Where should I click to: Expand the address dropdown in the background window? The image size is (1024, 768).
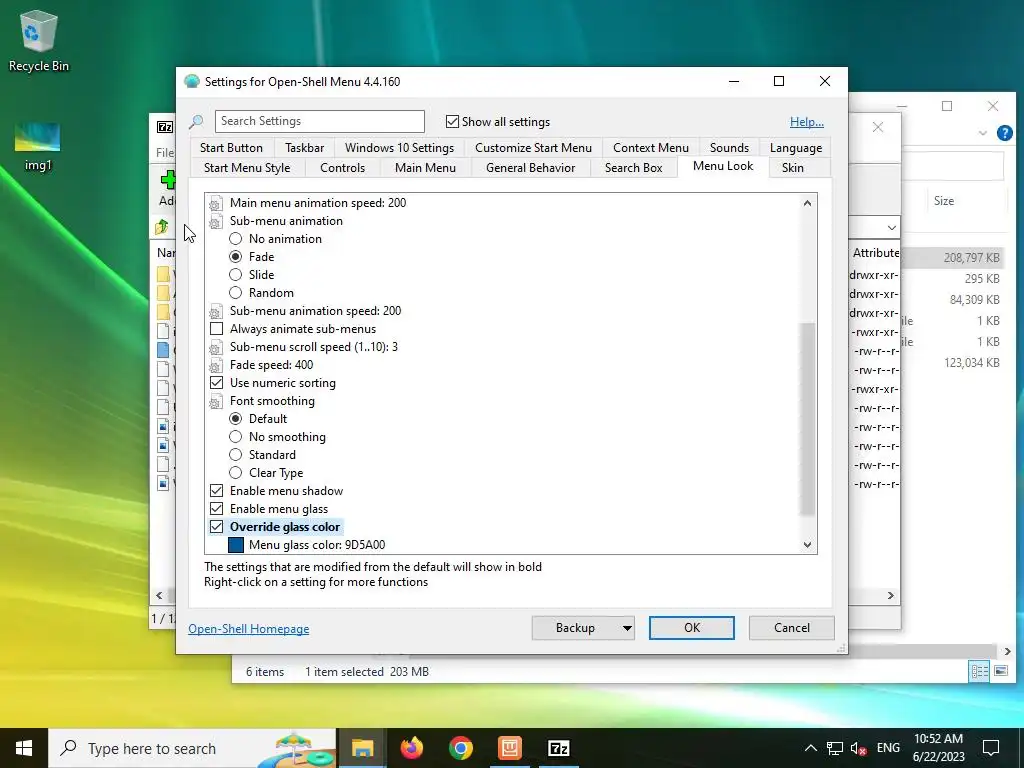pyautogui.click(x=891, y=227)
